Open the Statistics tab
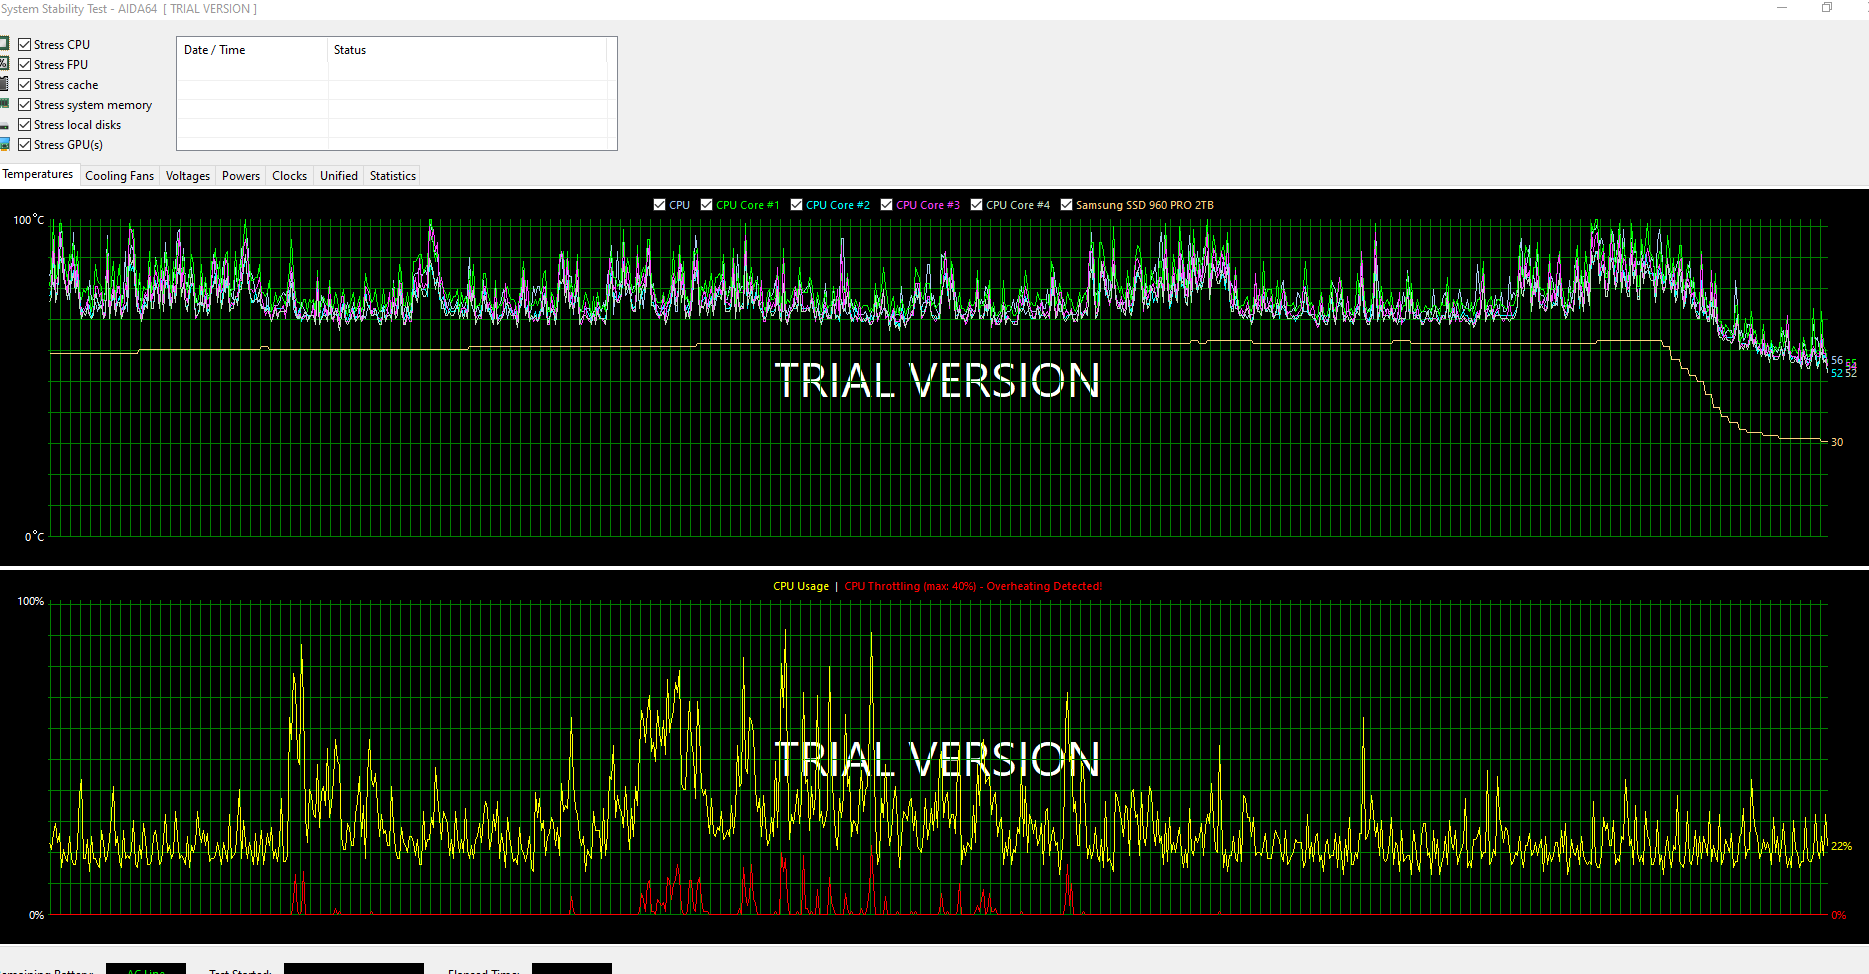 coord(393,176)
